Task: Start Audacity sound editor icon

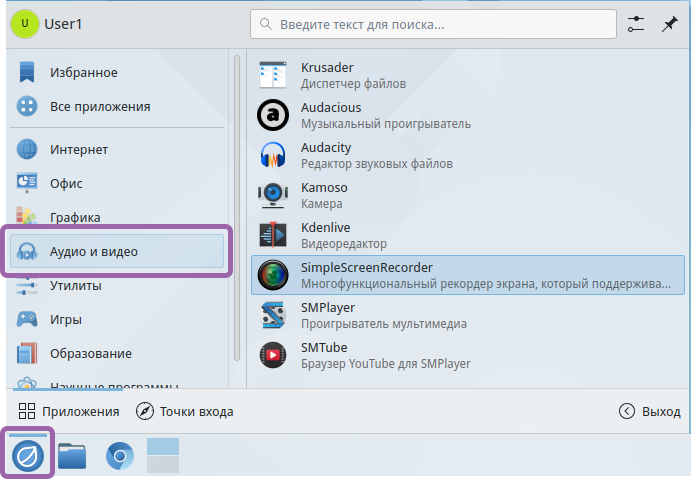Action: (x=273, y=155)
